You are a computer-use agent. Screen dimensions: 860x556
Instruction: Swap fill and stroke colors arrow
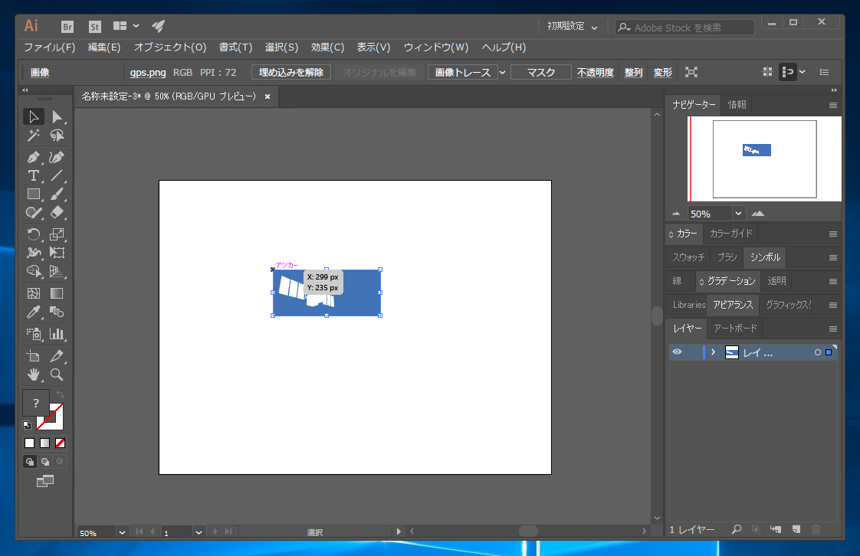pos(60,395)
